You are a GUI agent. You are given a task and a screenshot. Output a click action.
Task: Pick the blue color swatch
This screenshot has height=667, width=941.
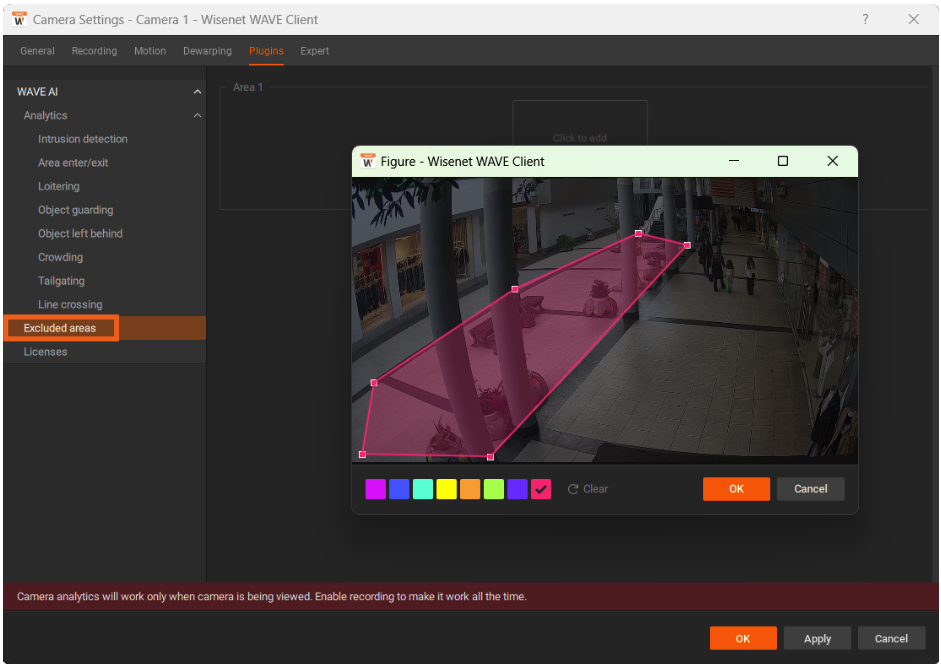pos(399,489)
